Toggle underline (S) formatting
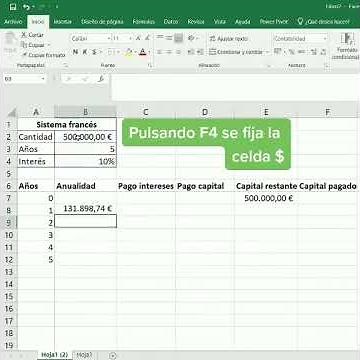 [94, 52]
